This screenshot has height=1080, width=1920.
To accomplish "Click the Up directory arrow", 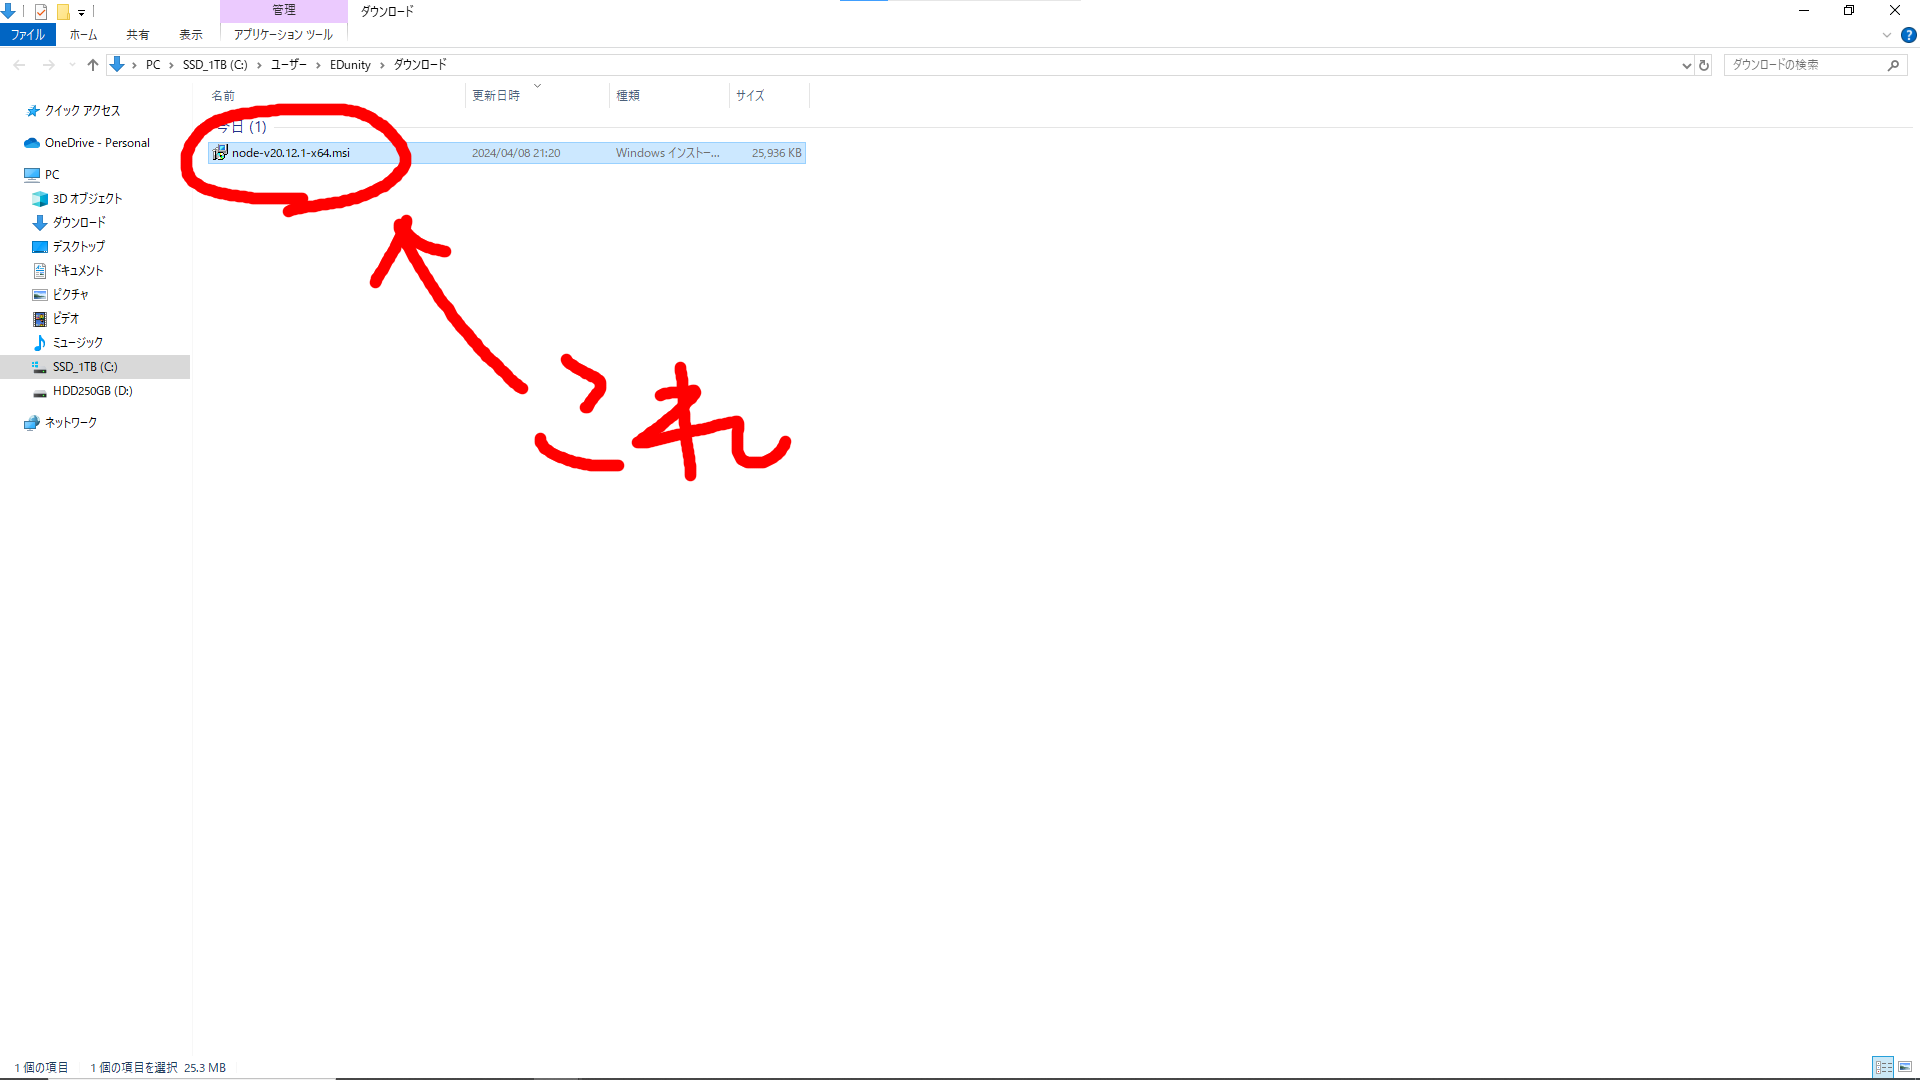I will [93, 65].
